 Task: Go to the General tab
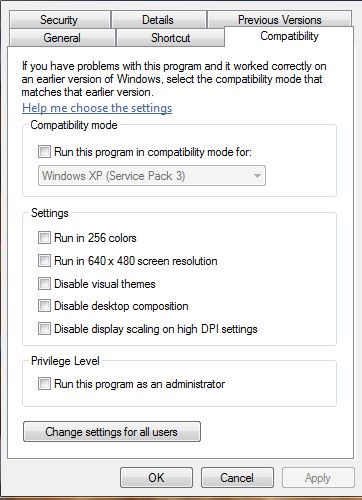[62, 38]
